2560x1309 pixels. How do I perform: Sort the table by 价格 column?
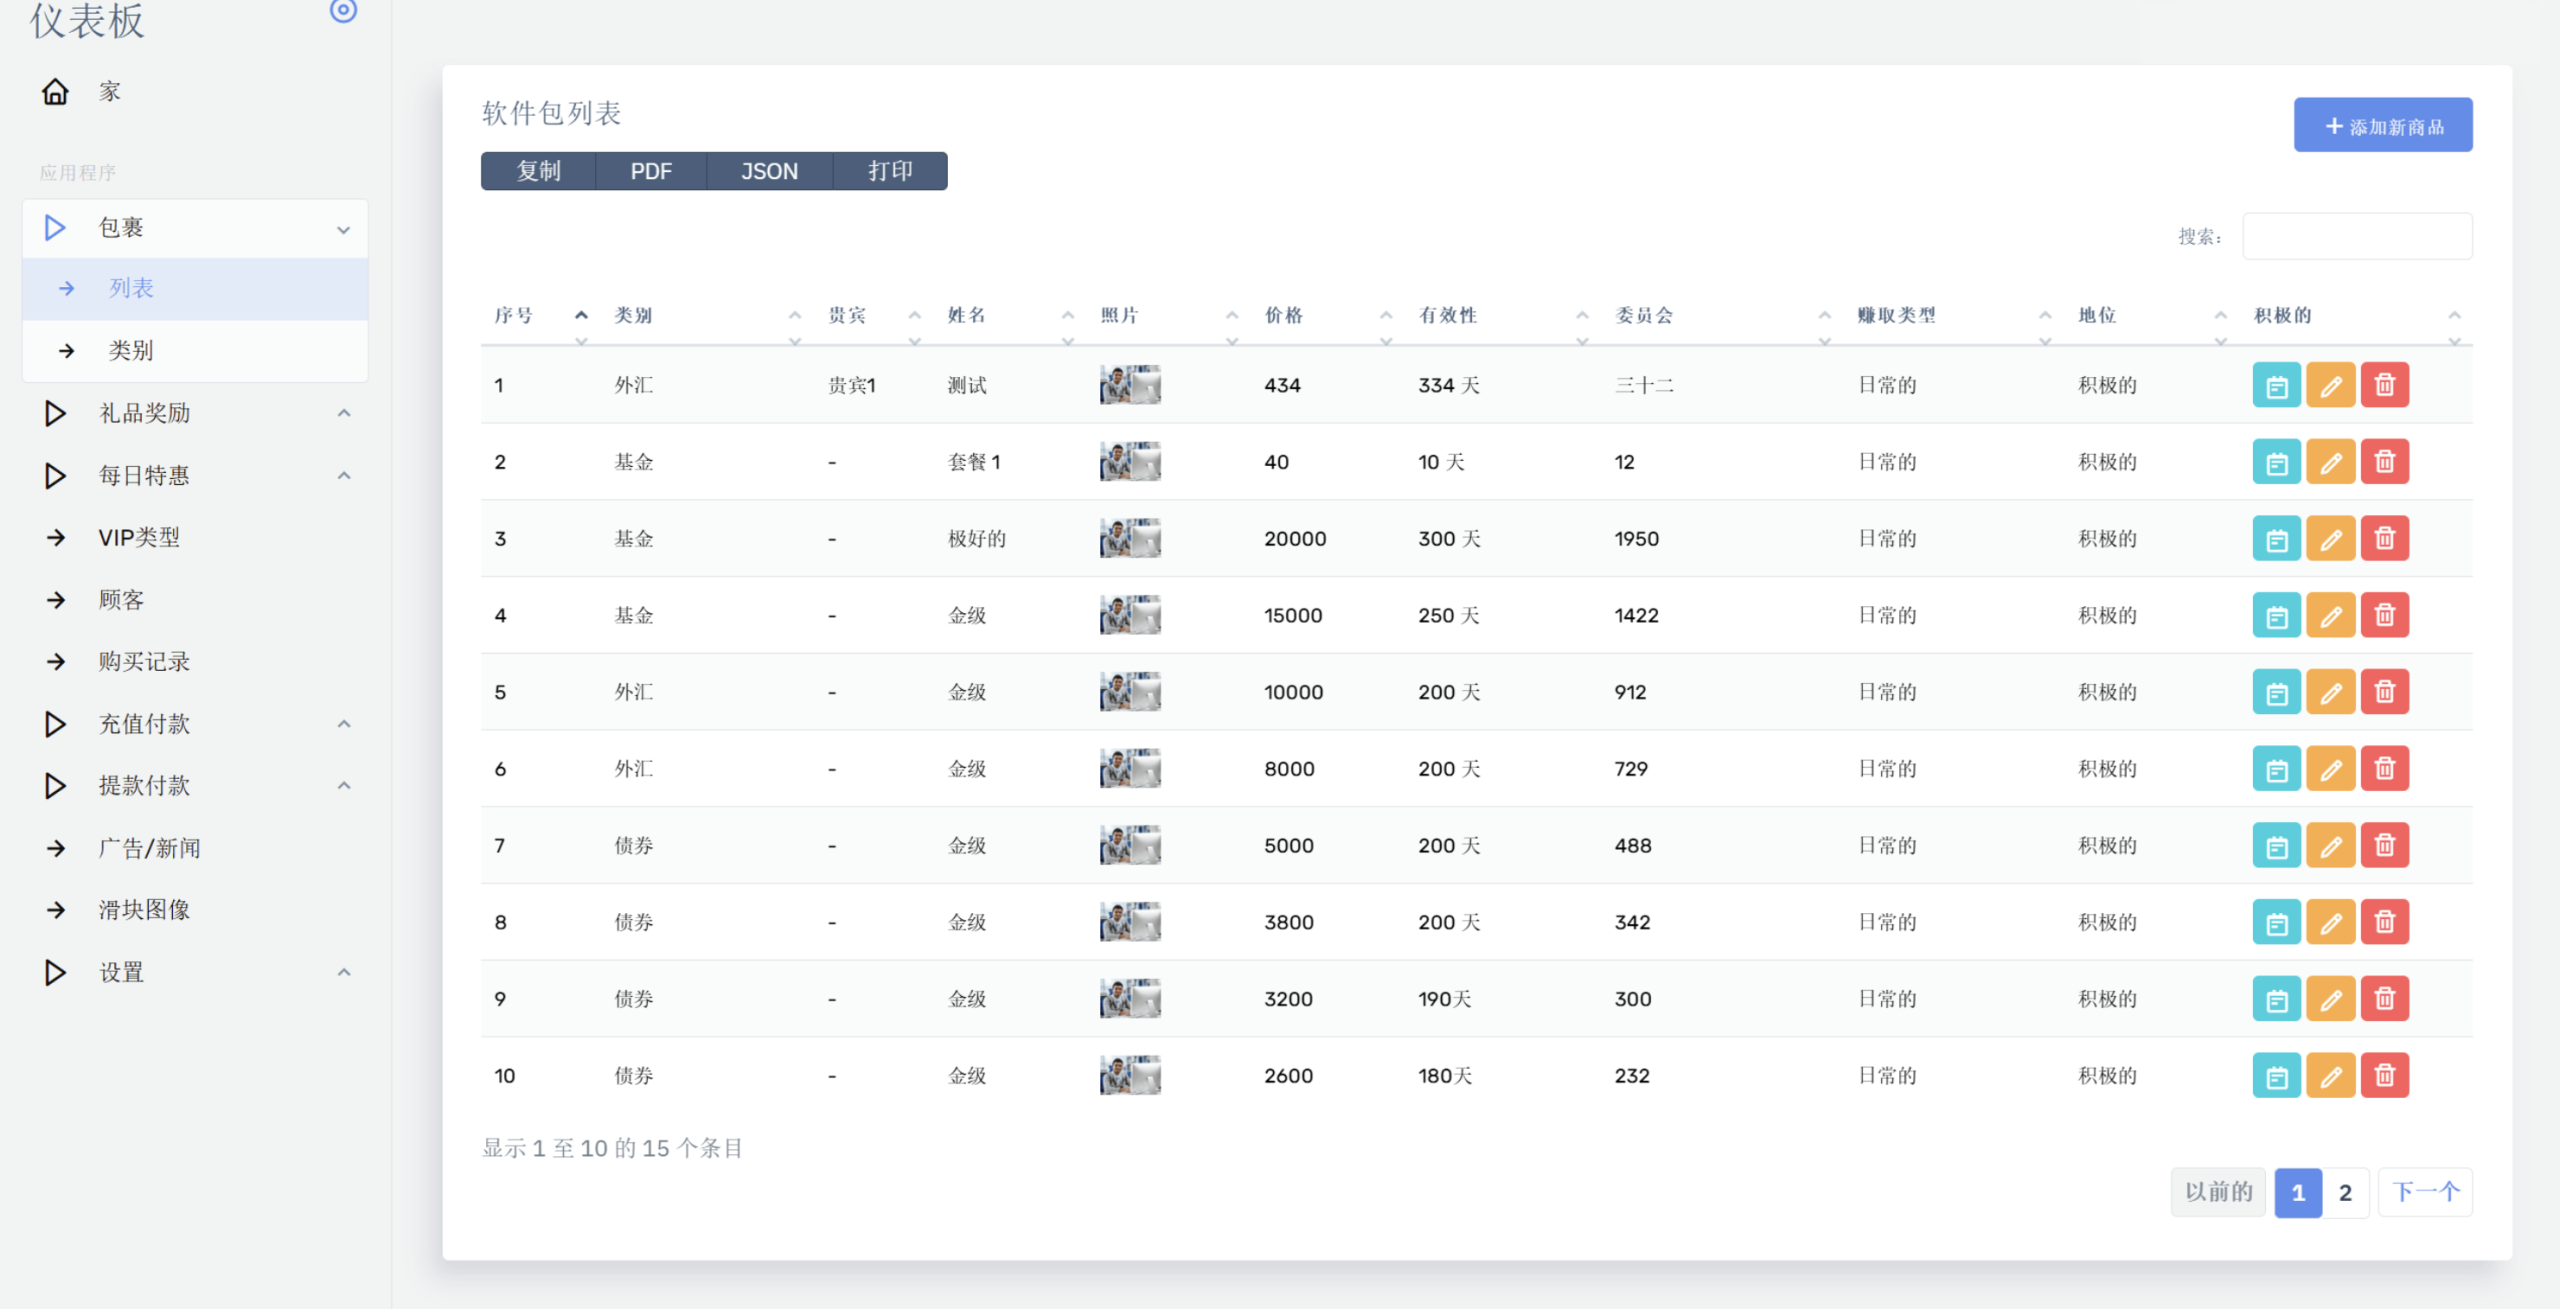pyautogui.click(x=1284, y=316)
